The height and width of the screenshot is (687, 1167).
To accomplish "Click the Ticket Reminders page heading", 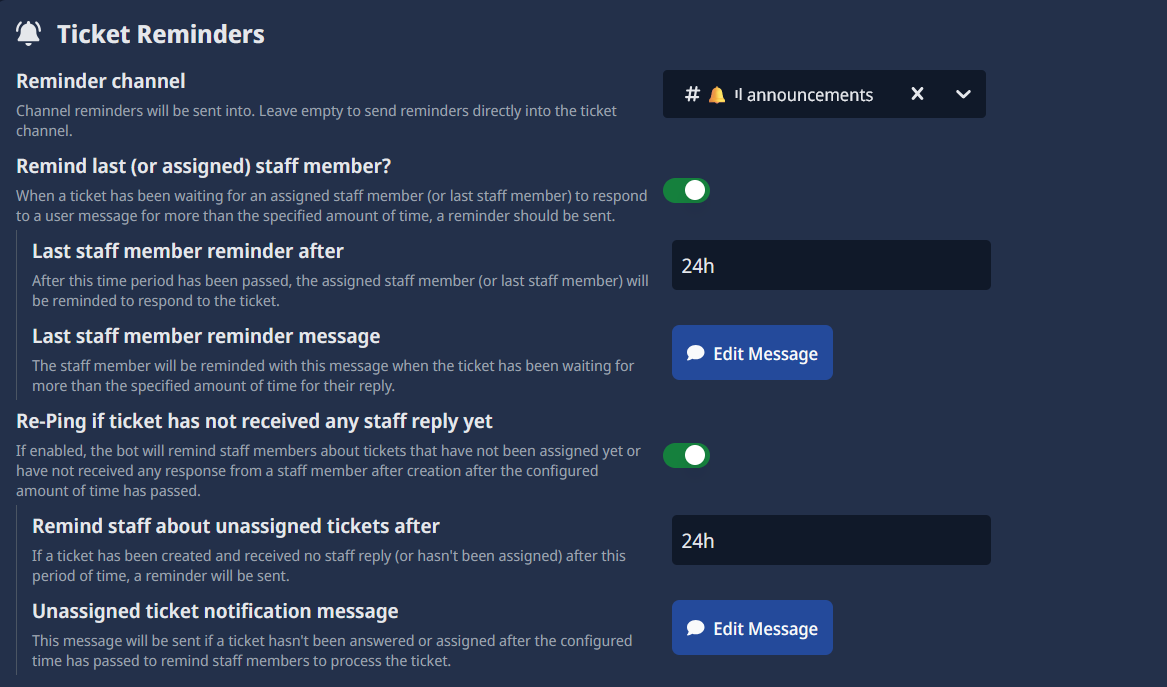I will coord(160,33).
